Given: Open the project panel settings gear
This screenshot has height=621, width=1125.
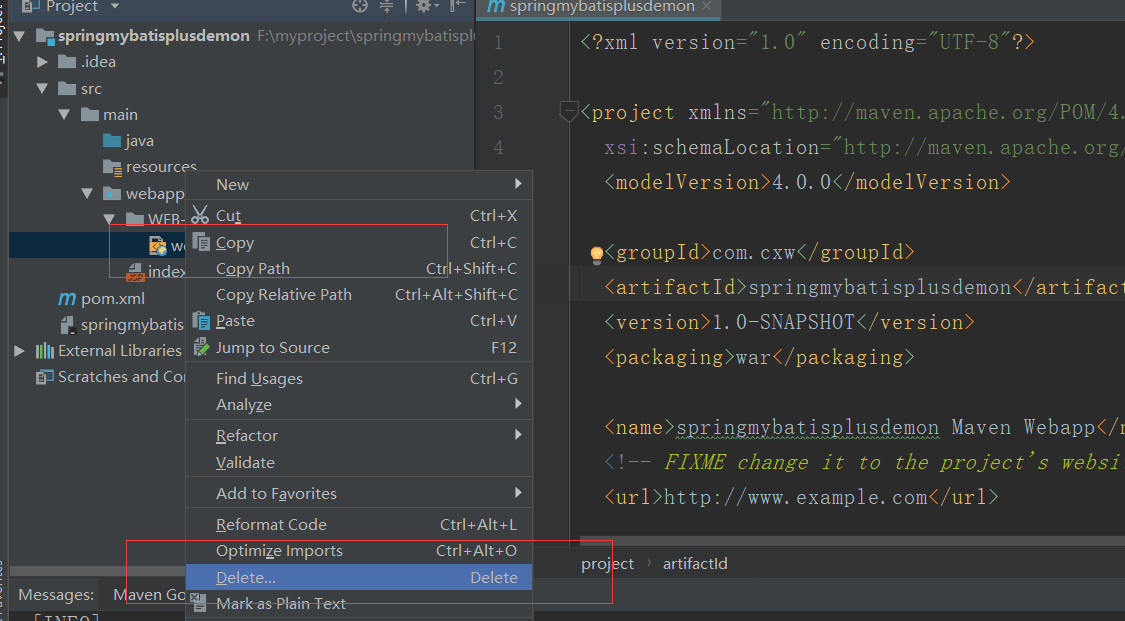Looking at the screenshot, I should click(x=425, y=6).
